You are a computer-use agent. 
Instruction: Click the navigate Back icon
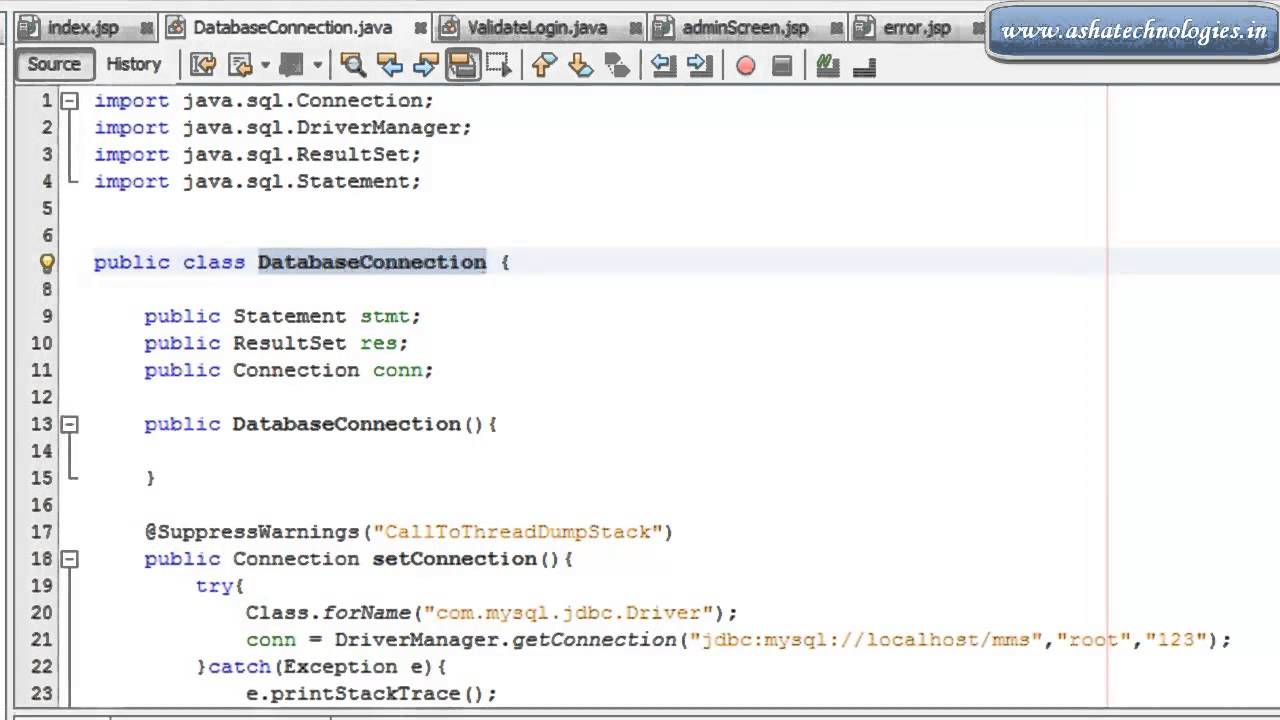tap(240, 66)
